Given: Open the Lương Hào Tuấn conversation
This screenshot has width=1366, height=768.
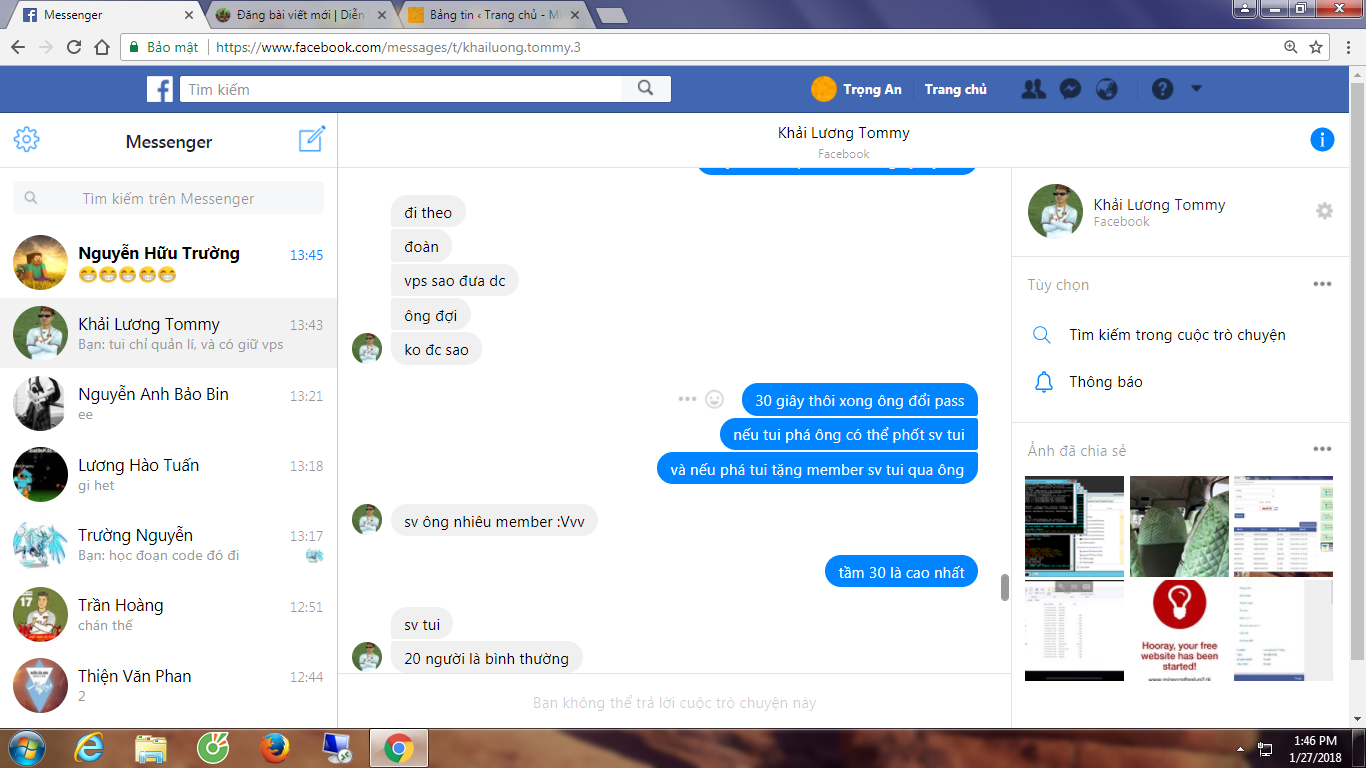Looking at the screenshot, I should click(x=168, y=474).
